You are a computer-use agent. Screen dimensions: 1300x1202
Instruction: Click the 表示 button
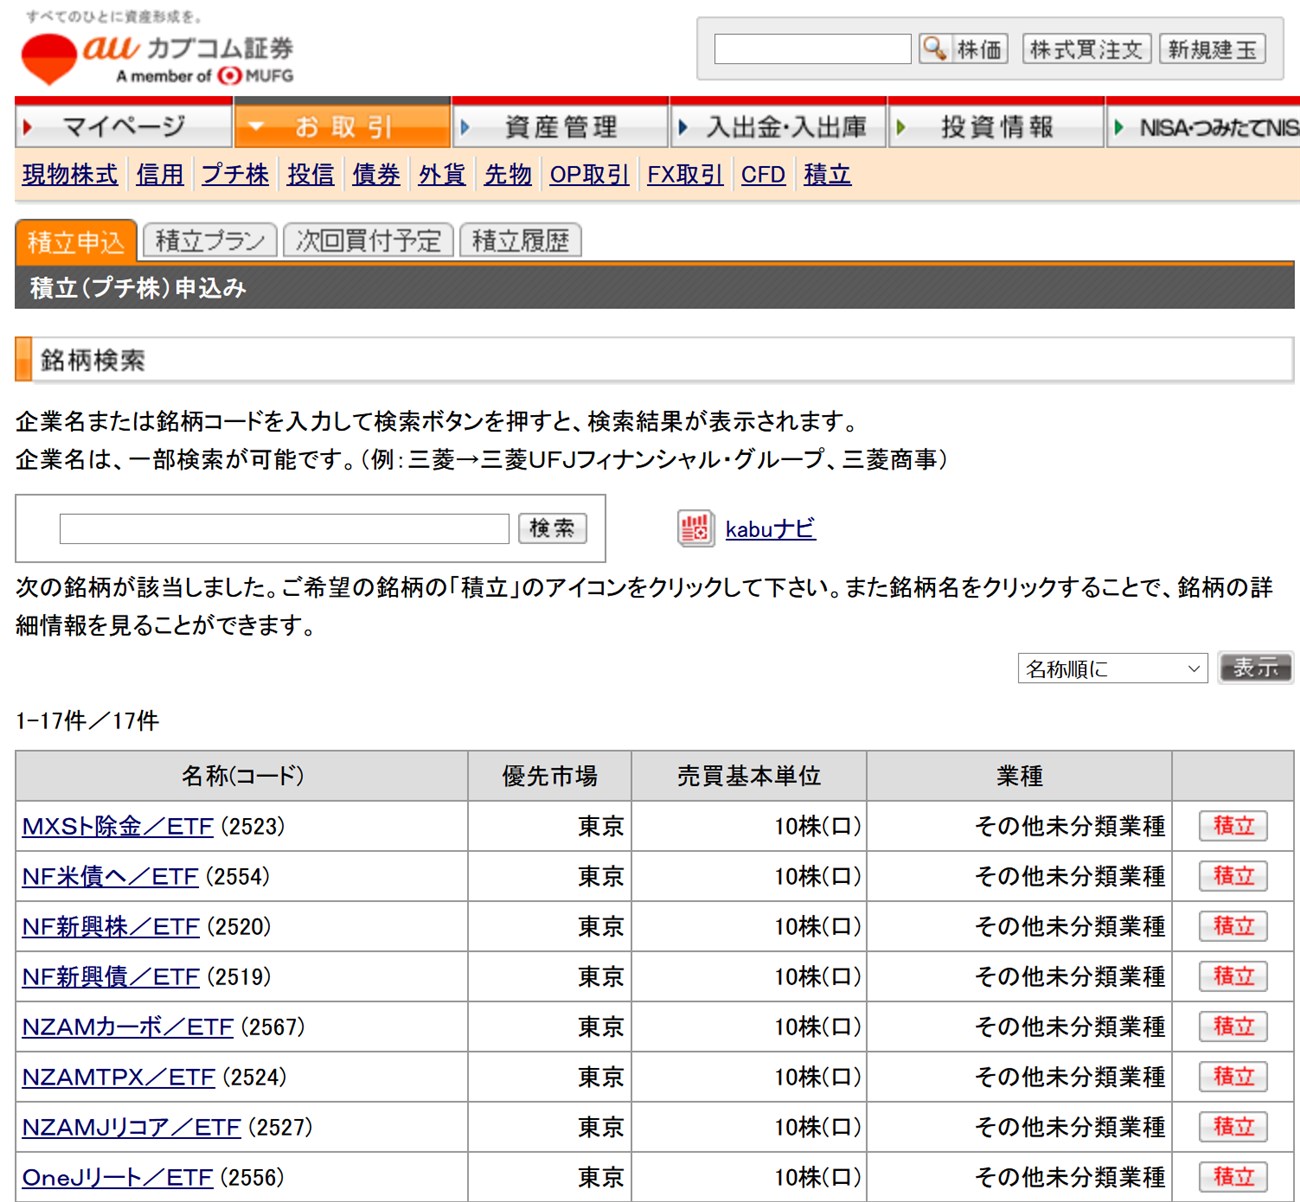[x=1256, y=667]
